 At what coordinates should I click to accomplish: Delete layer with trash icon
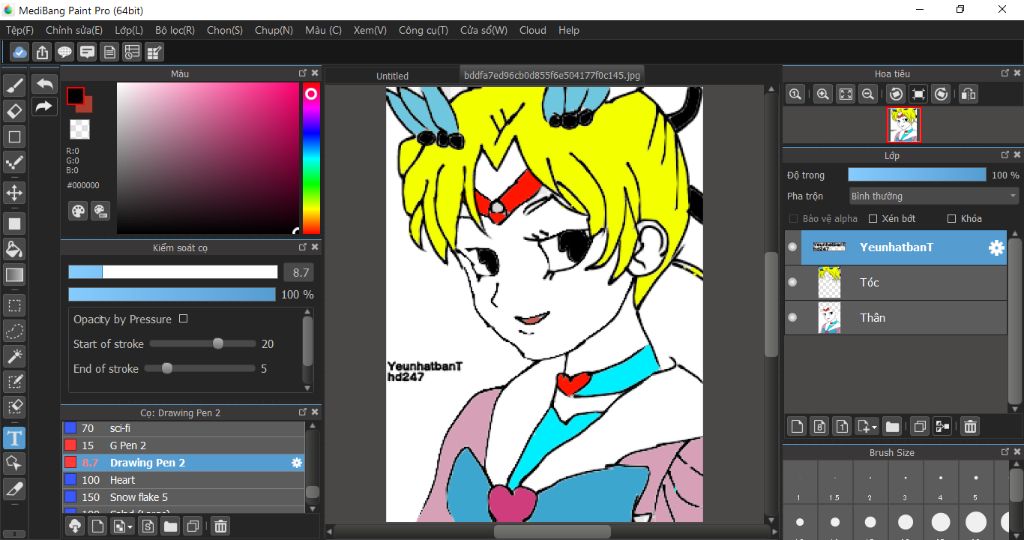pyautogui.click(x=970, y=426)
